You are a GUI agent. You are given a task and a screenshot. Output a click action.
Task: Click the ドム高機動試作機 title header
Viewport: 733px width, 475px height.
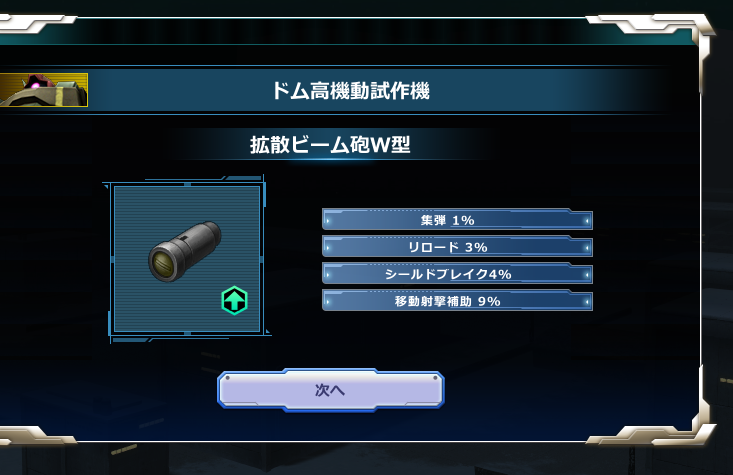pyautogui.click(x=351, y=91)
